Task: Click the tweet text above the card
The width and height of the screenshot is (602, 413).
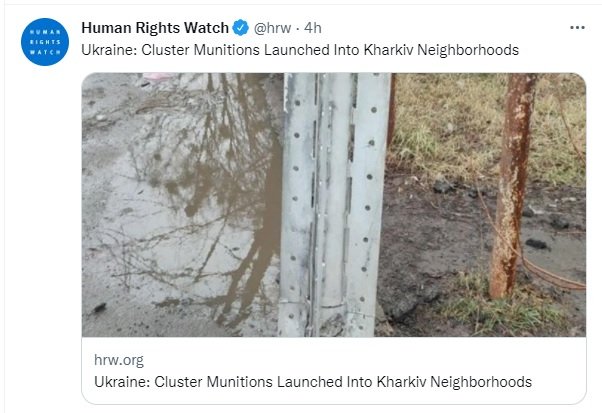Action: 300,50
